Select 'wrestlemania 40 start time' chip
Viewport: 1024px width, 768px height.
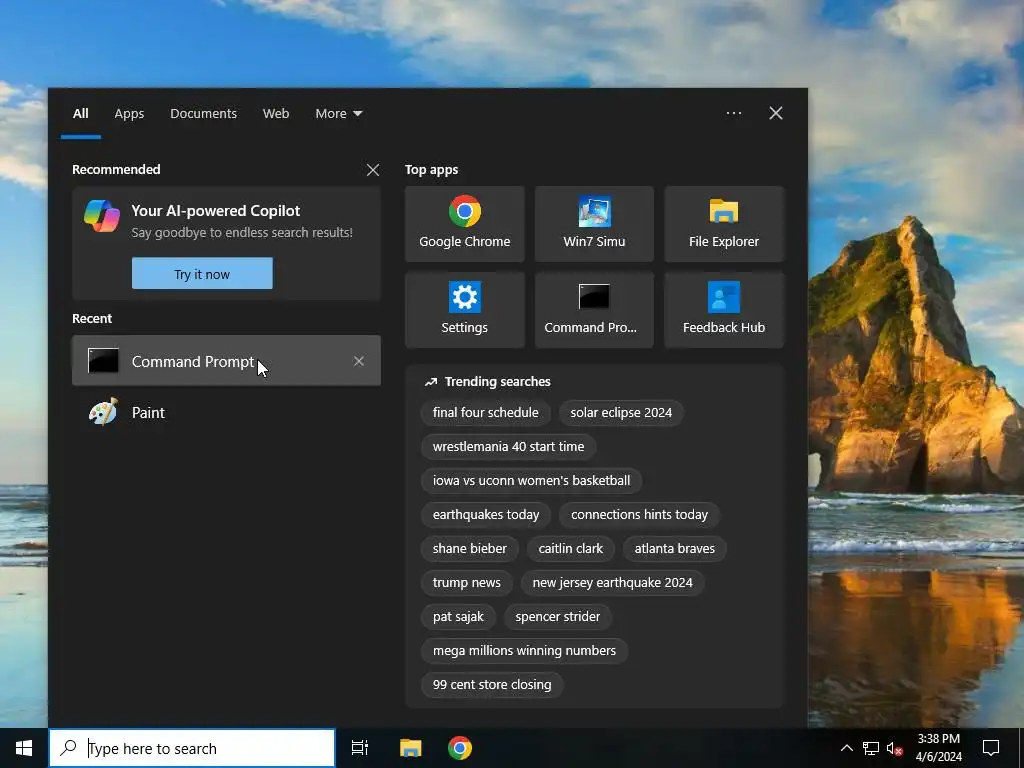click(x=509, y=447)
